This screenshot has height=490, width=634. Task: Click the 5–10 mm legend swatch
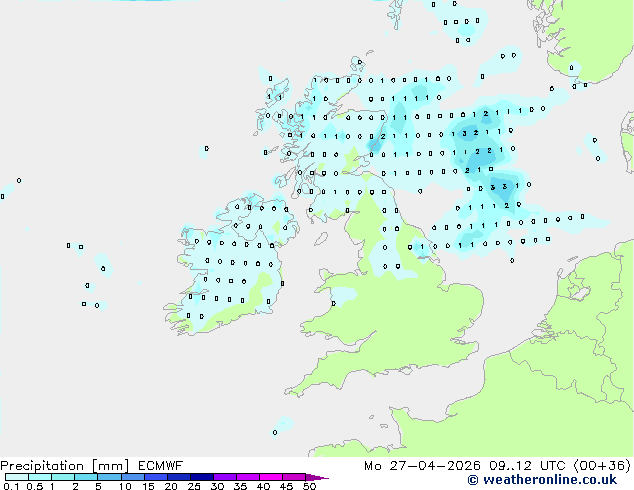110,477
